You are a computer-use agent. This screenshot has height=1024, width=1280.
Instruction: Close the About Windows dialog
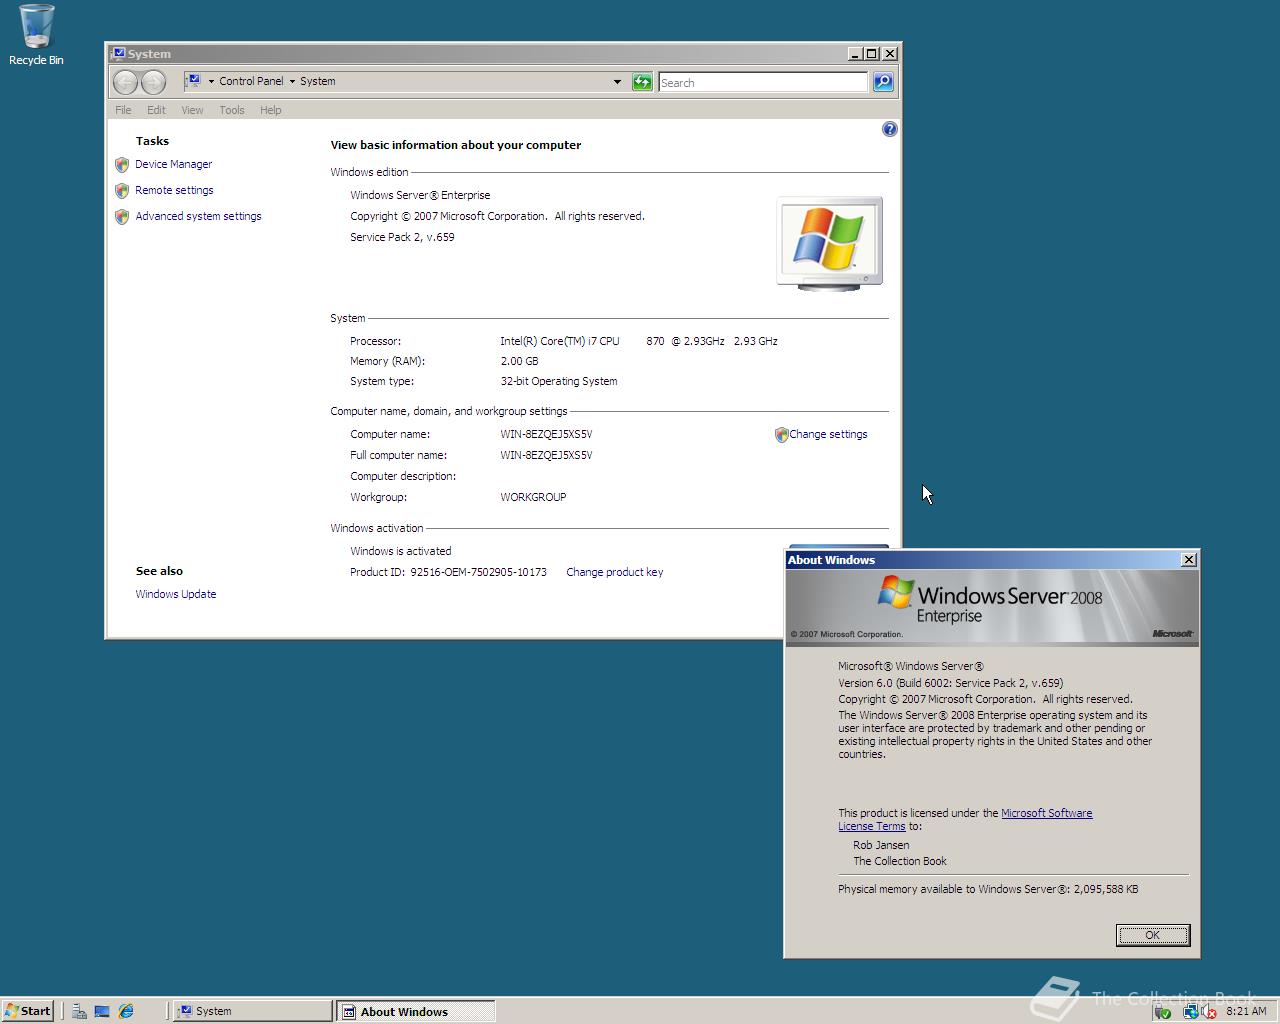click(1189, 560)
